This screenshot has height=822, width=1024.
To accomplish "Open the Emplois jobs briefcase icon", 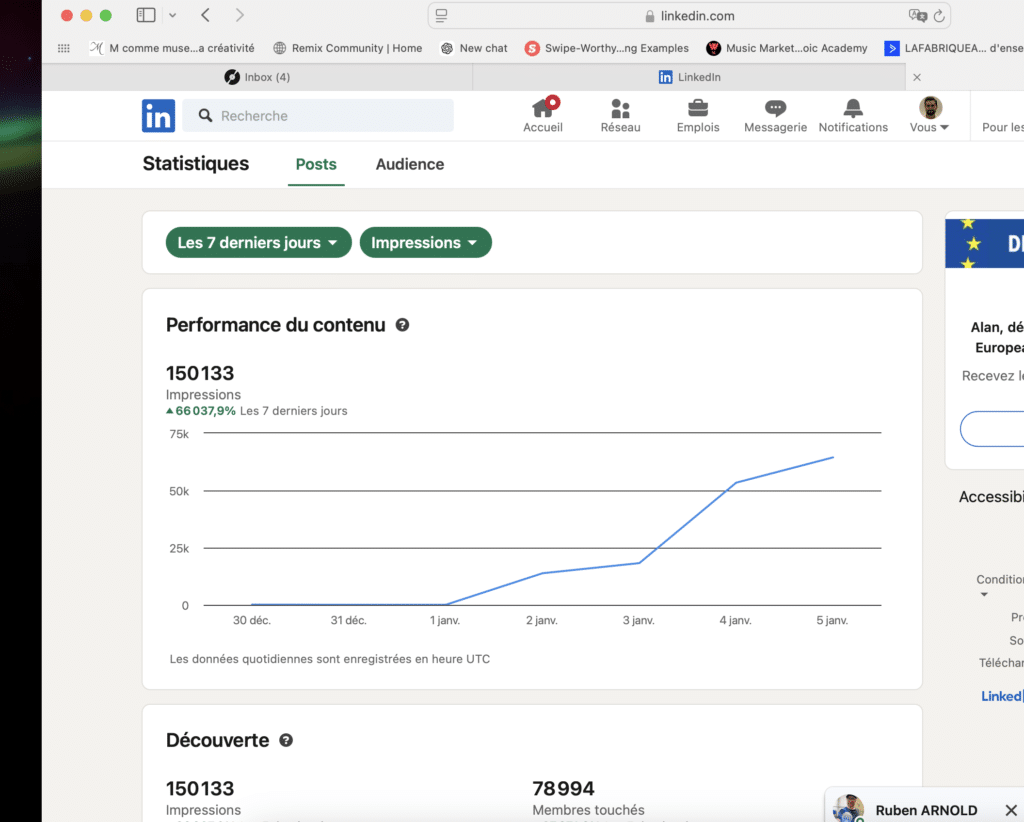I will 698,109.
